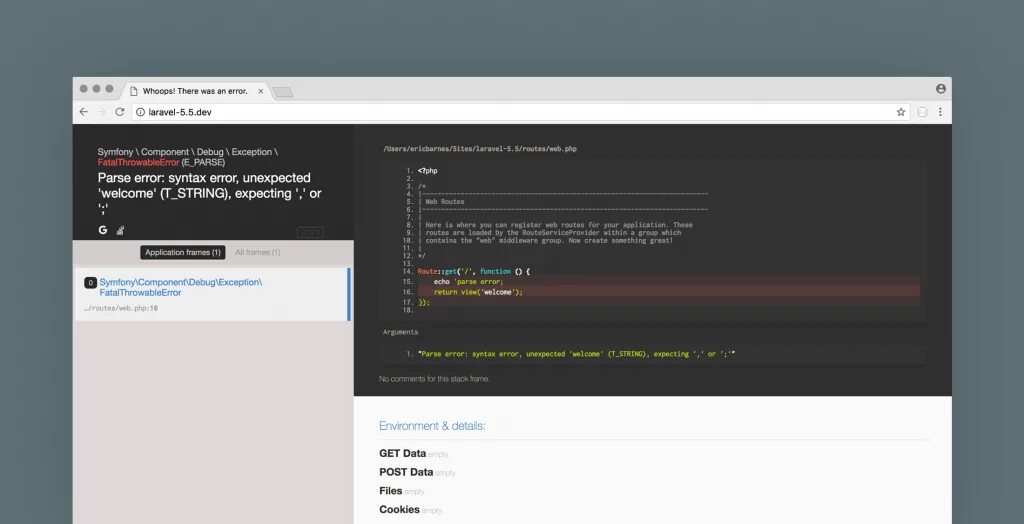The image size is (1024, 524).
Task: Select the 'Whoops! There was an error.' tab
Action: click(195, 91)
